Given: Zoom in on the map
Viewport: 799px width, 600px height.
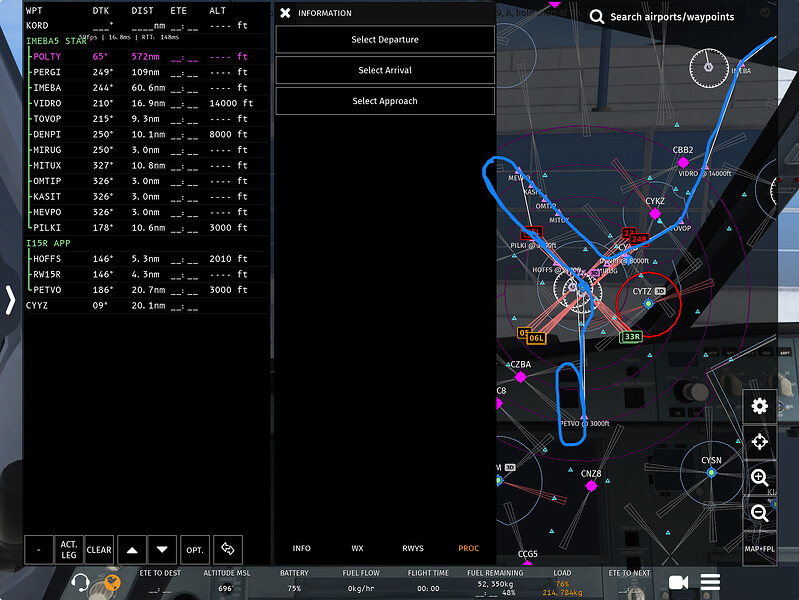Looking at the screenshot, I should [x=759, y=478].
